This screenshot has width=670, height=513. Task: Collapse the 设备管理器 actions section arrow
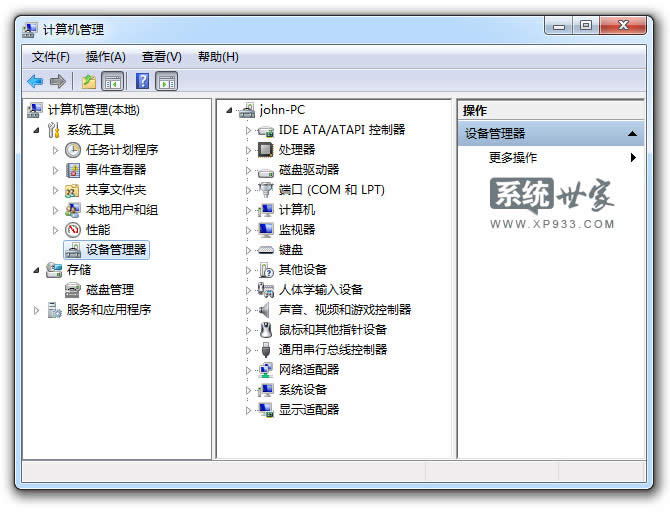coord(632,133)
